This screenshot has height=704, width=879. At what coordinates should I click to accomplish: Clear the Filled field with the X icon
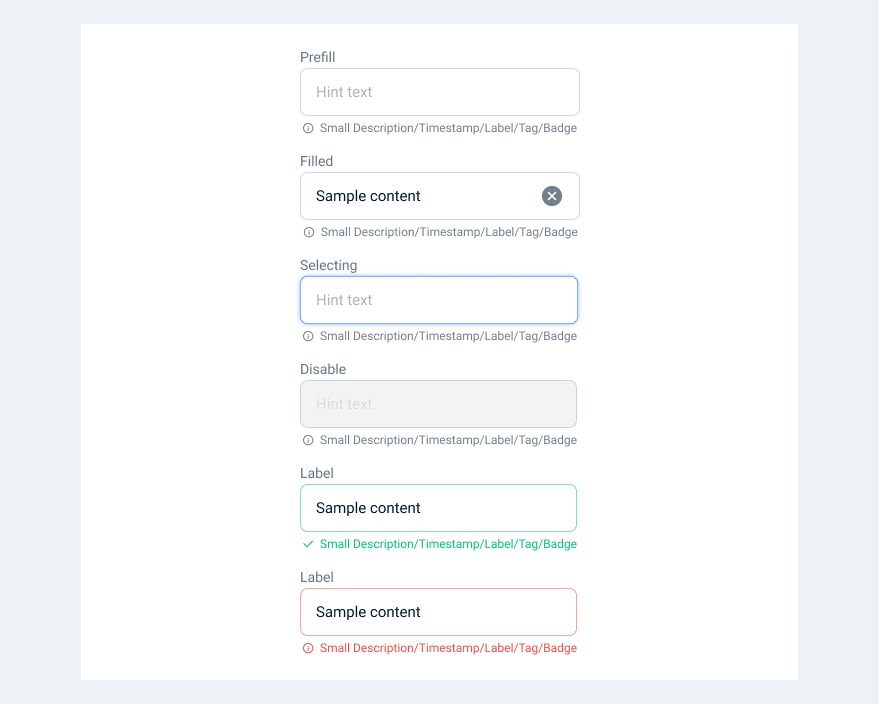pos(552,196)
